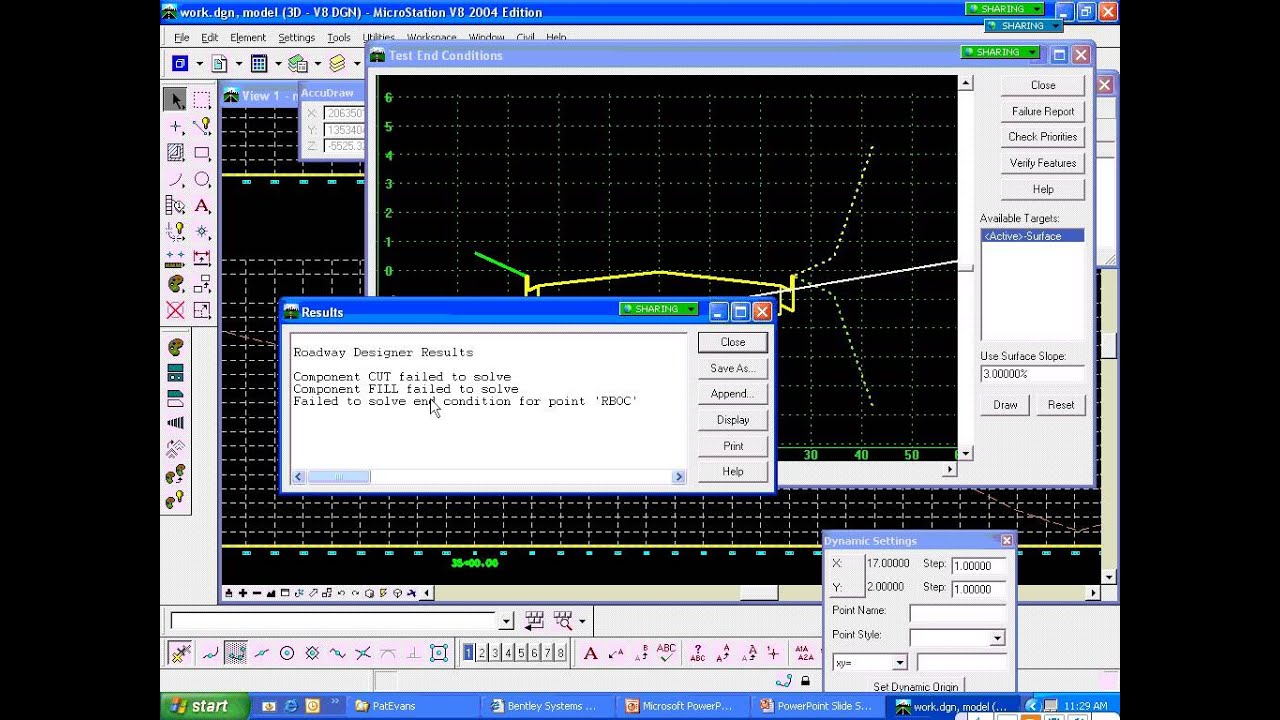The image size is (1280, 720).
Task: Open the Key-in field history dropdown
Action: (506, 622)
